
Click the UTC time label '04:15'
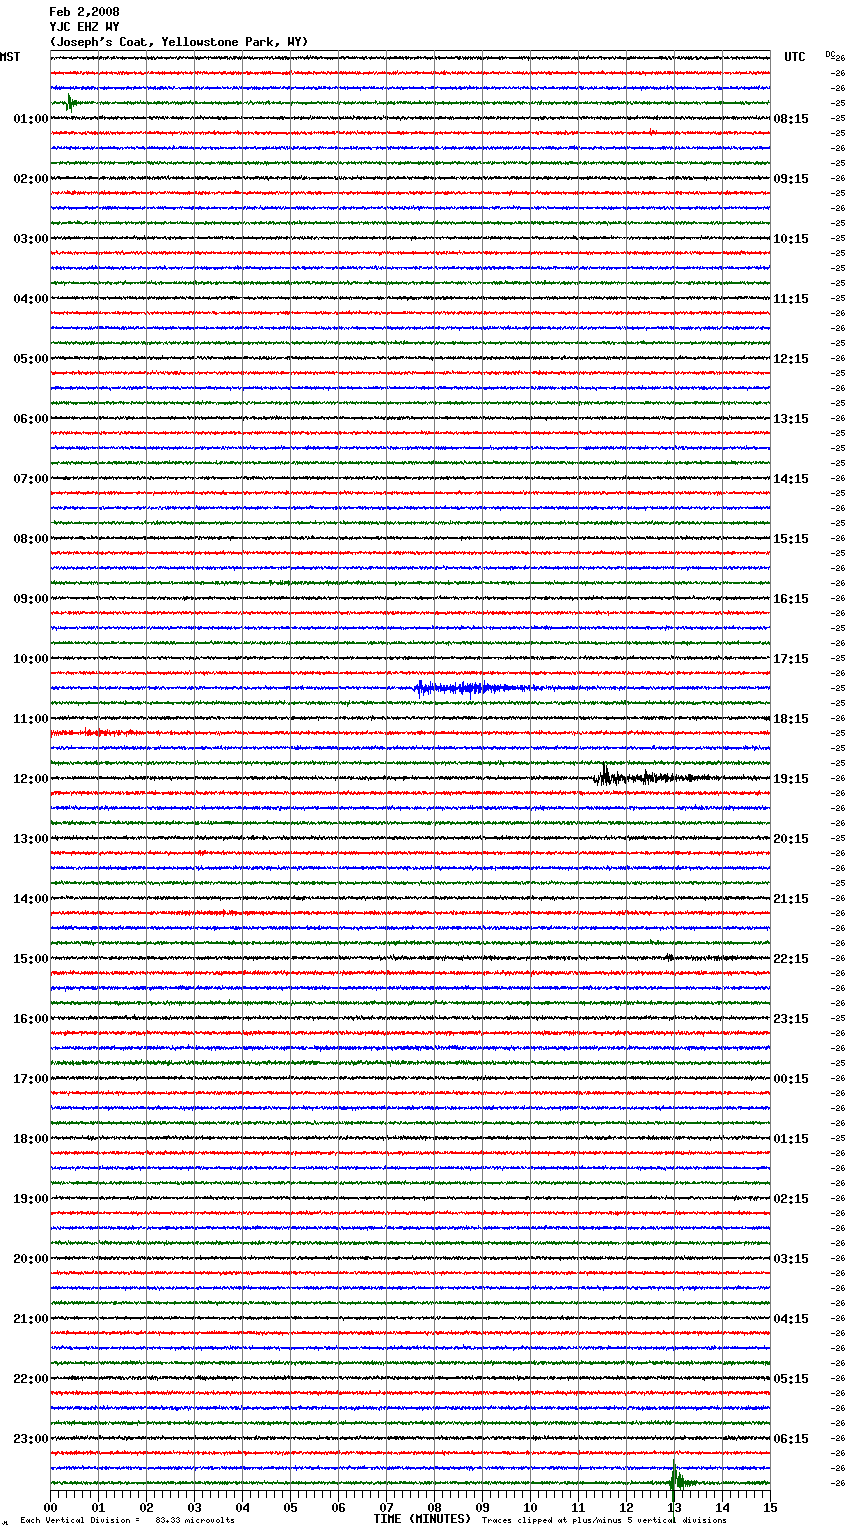pos(791,1319)
